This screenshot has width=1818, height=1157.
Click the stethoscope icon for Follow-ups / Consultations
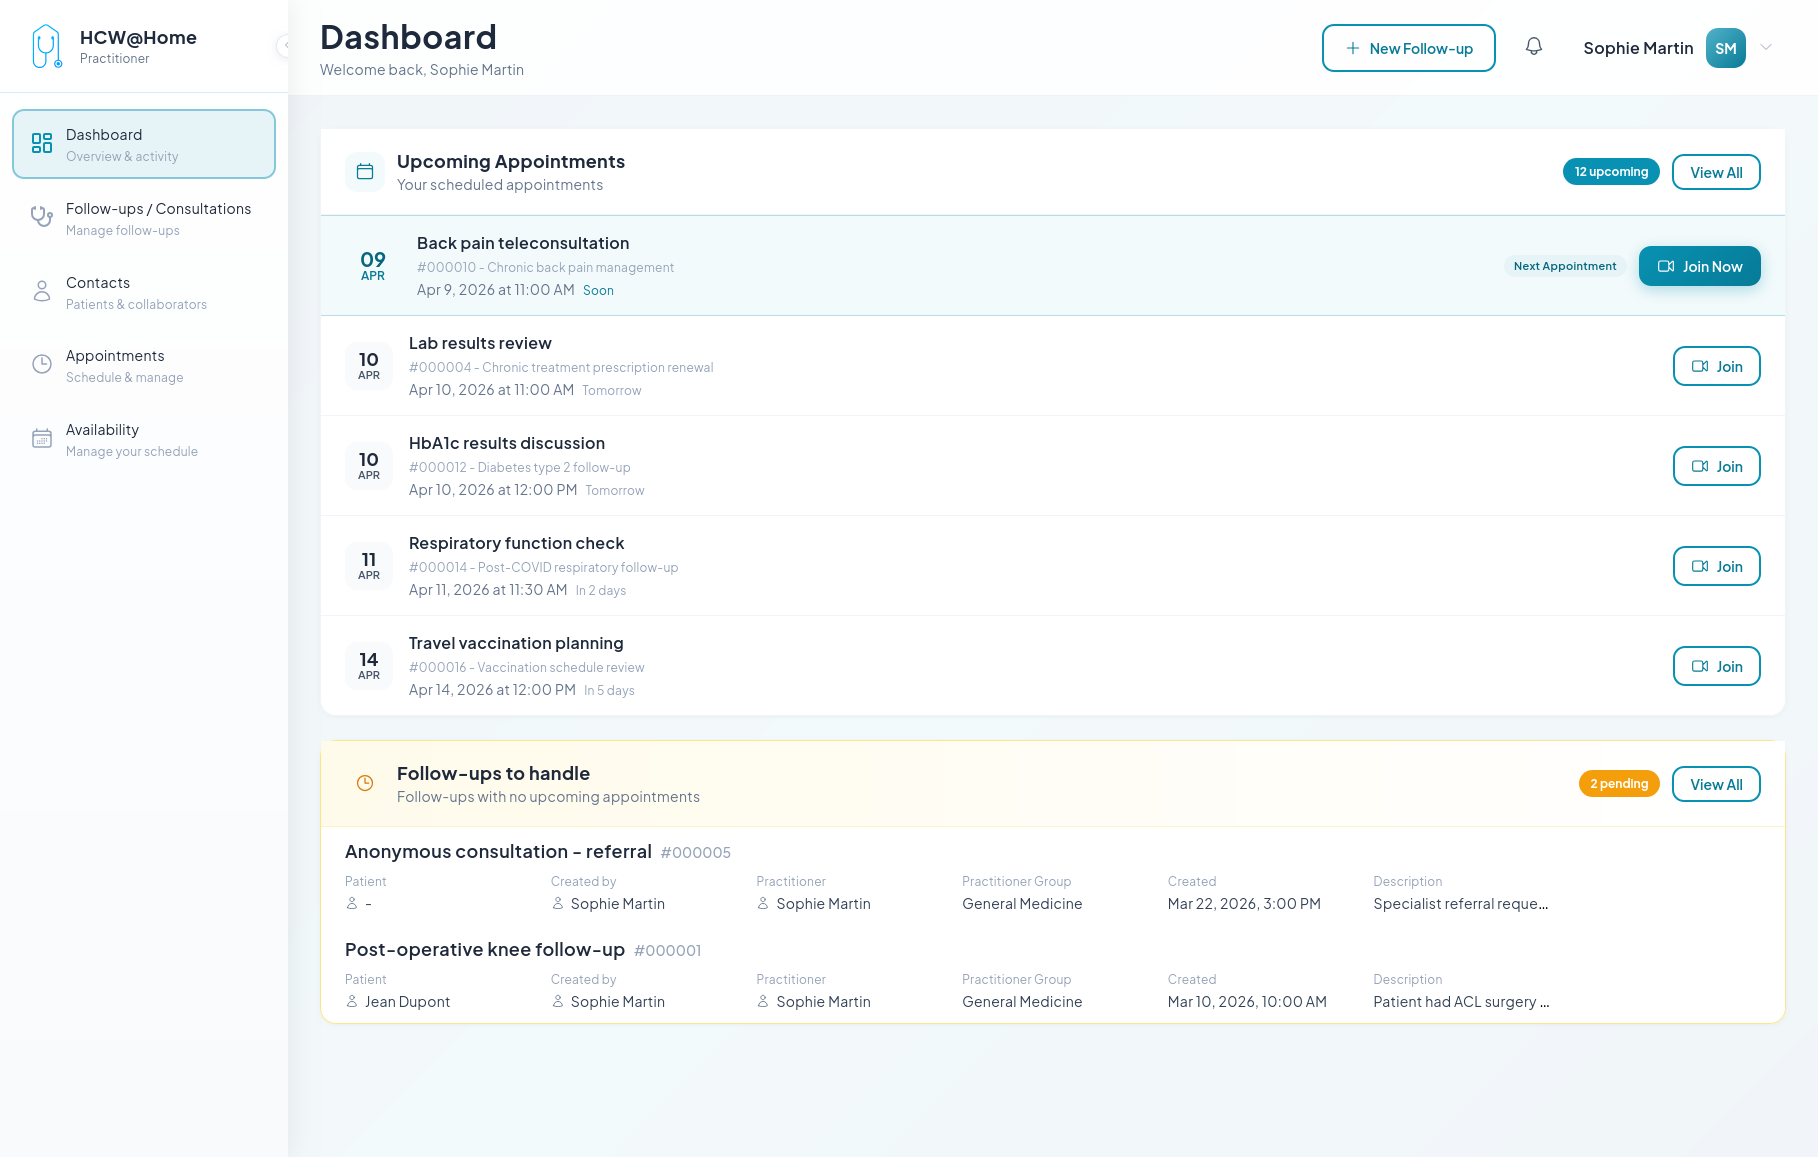tap(41, 217)
